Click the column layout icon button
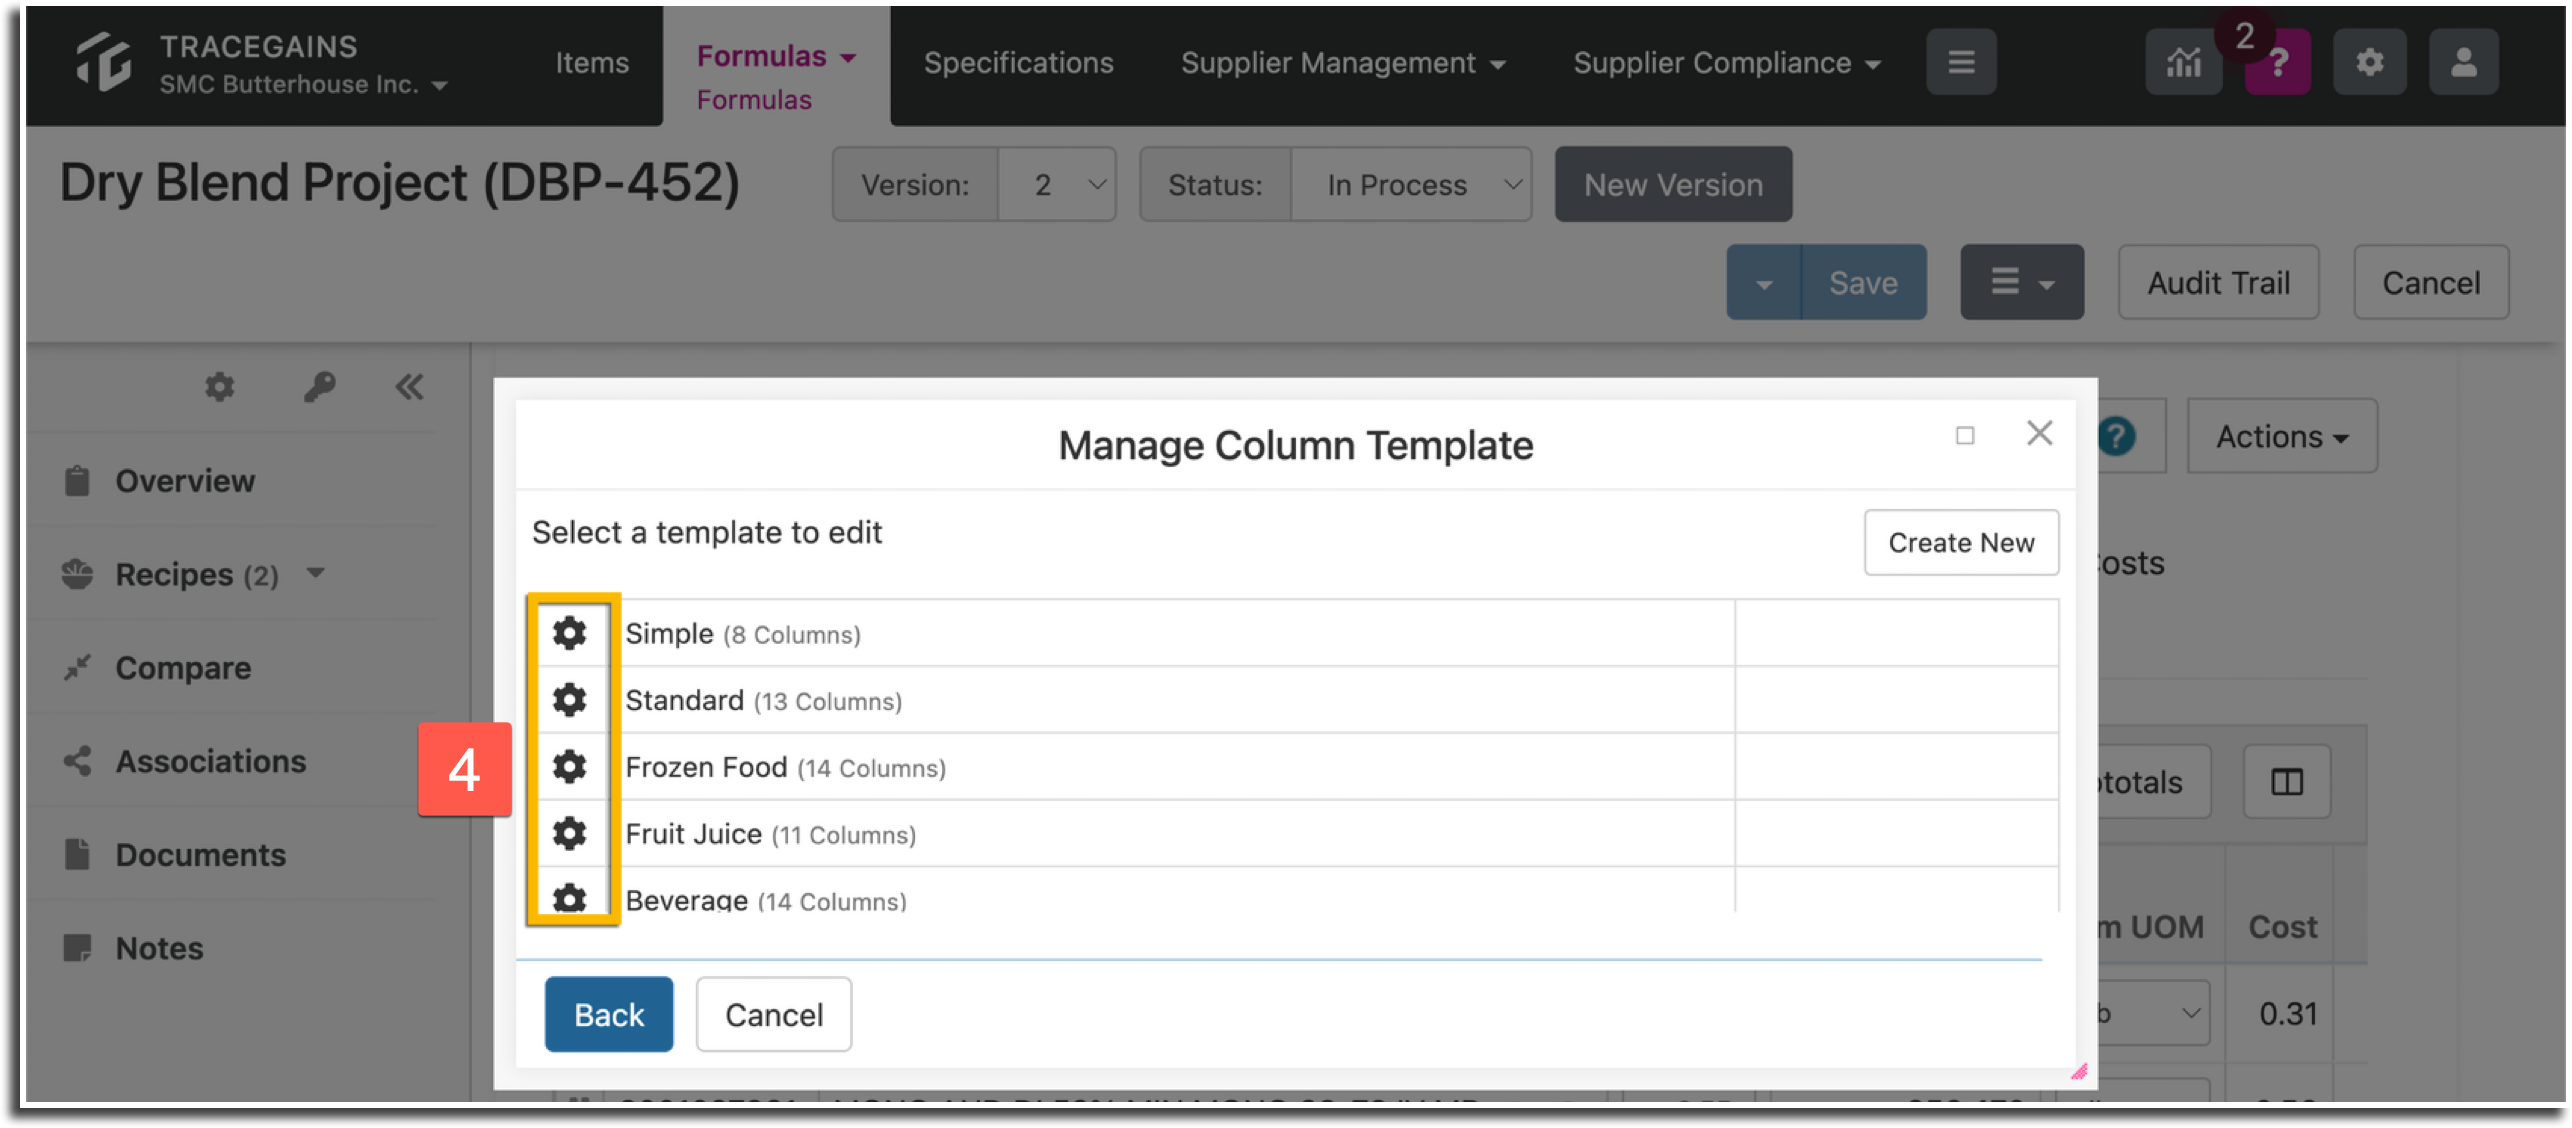This screenshot has width=2572, height=1128. click(2287, 782)
